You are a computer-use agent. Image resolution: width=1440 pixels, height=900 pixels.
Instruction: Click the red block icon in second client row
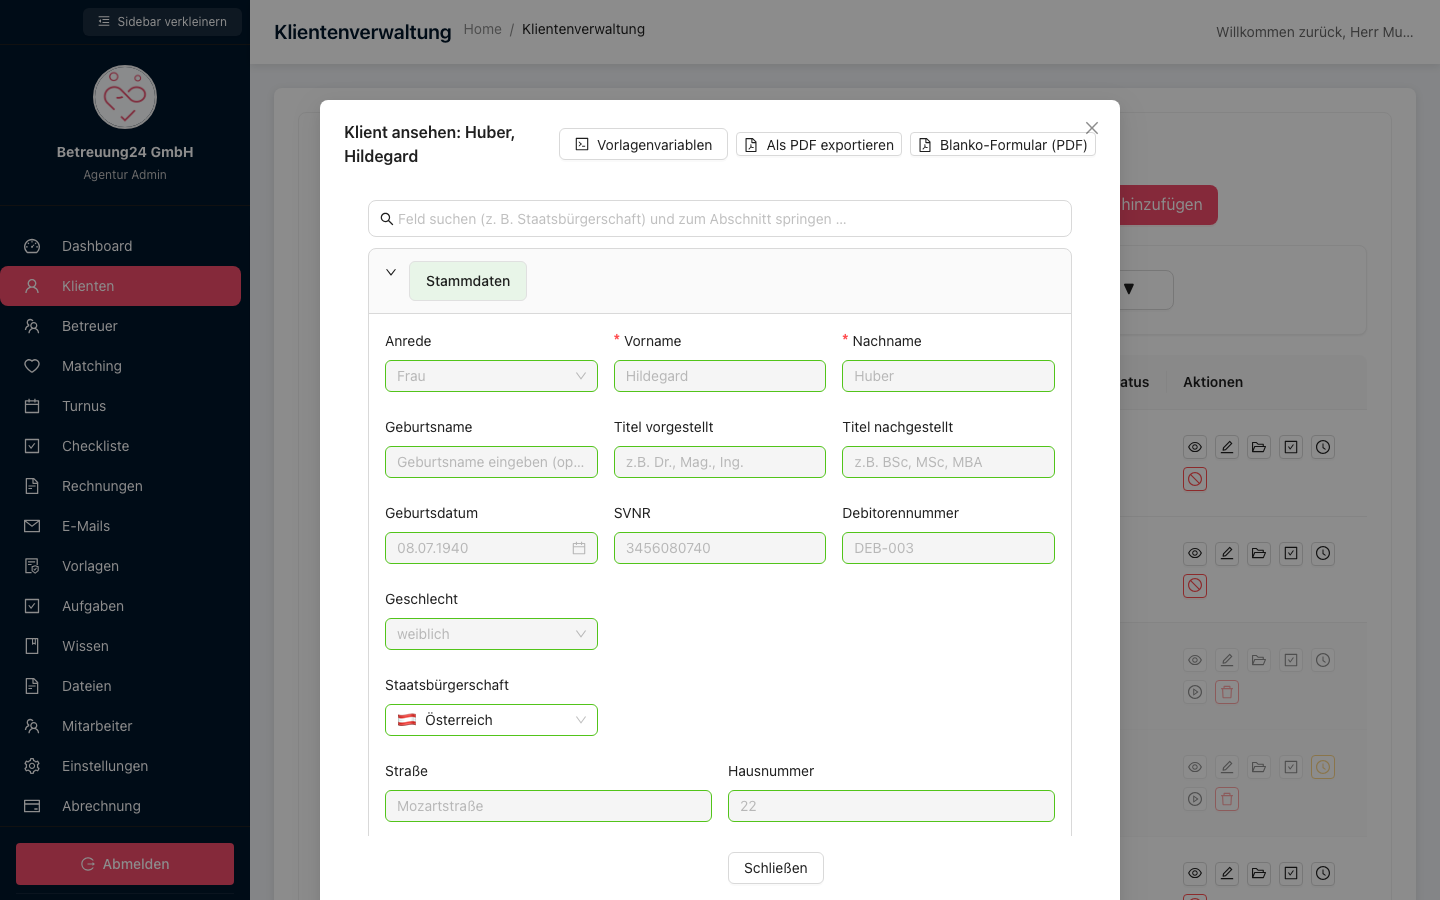1195,585
